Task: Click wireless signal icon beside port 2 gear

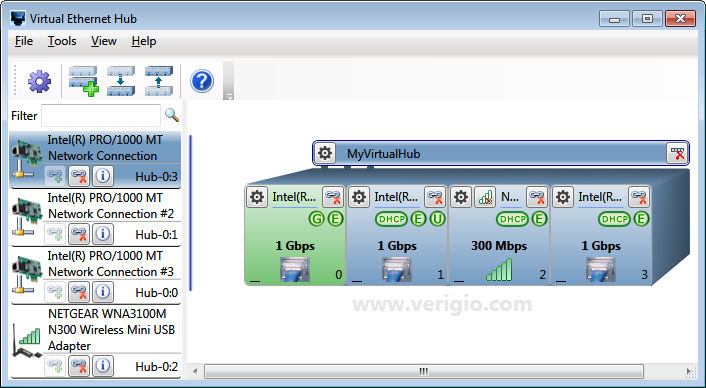Action: click(485, 197)
